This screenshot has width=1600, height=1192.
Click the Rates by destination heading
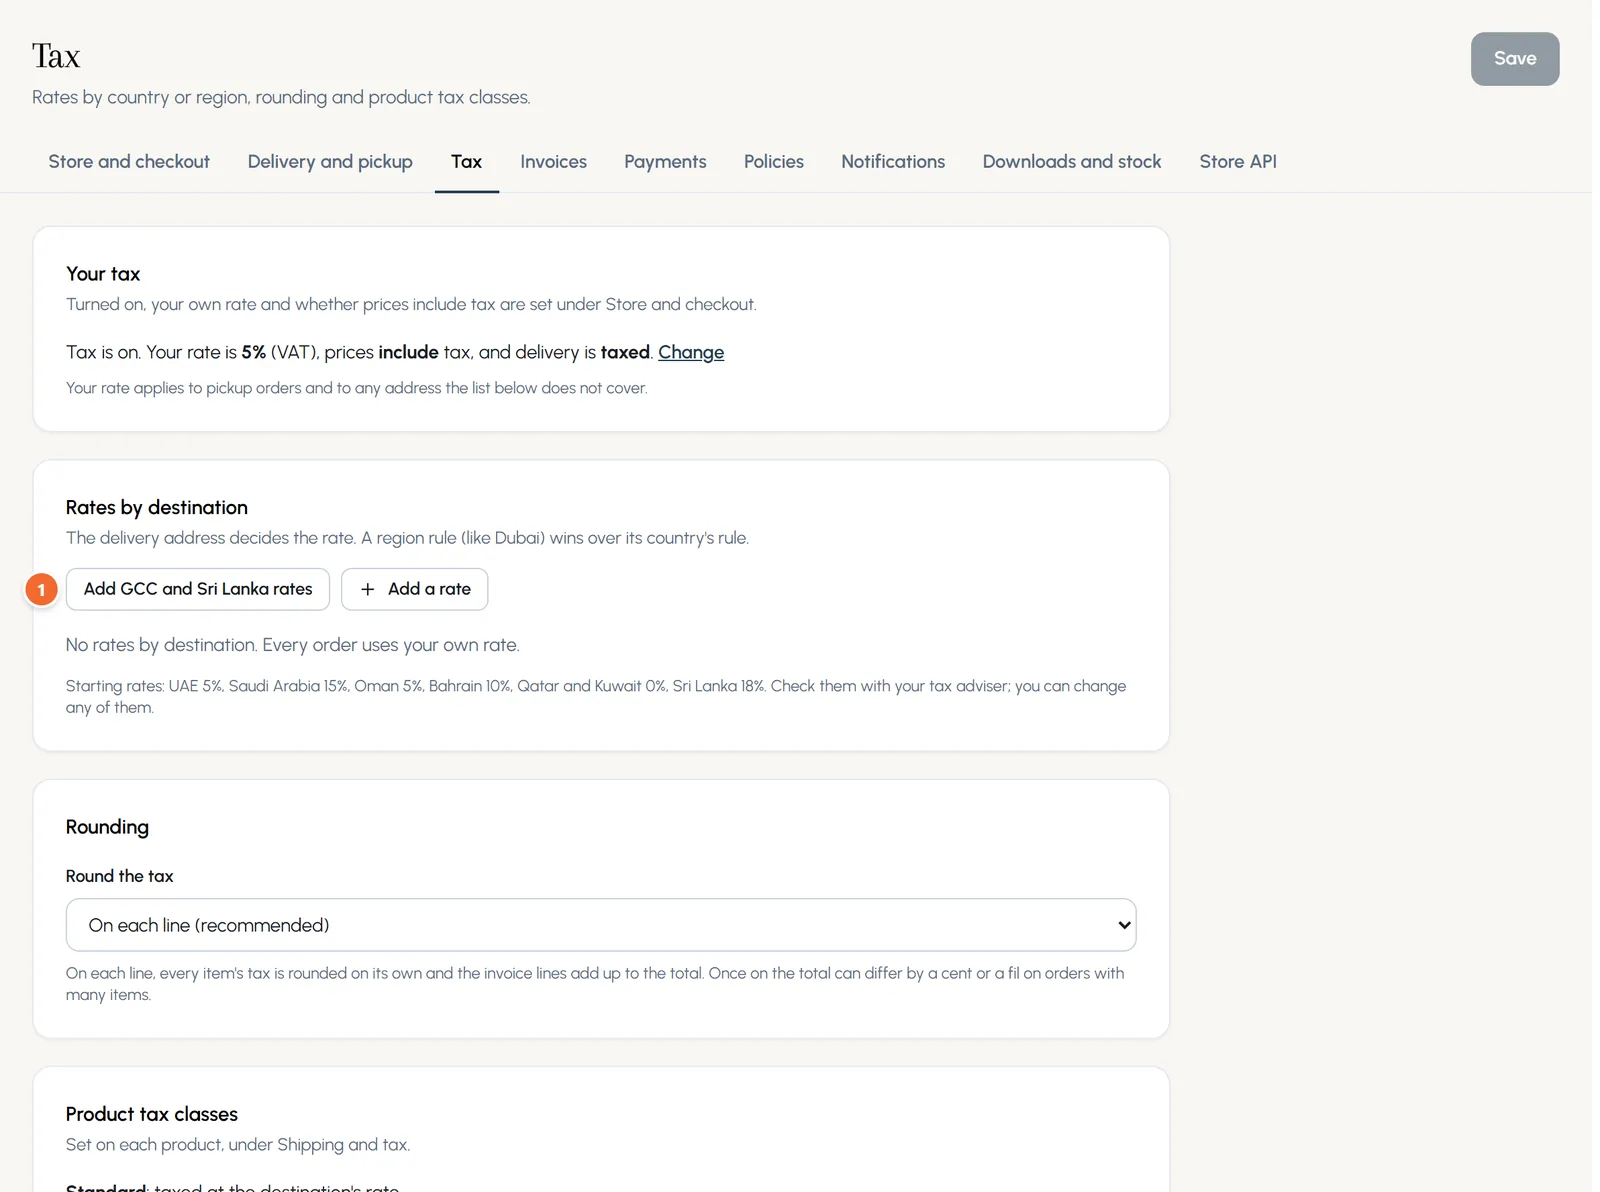(x=157, y=507)
